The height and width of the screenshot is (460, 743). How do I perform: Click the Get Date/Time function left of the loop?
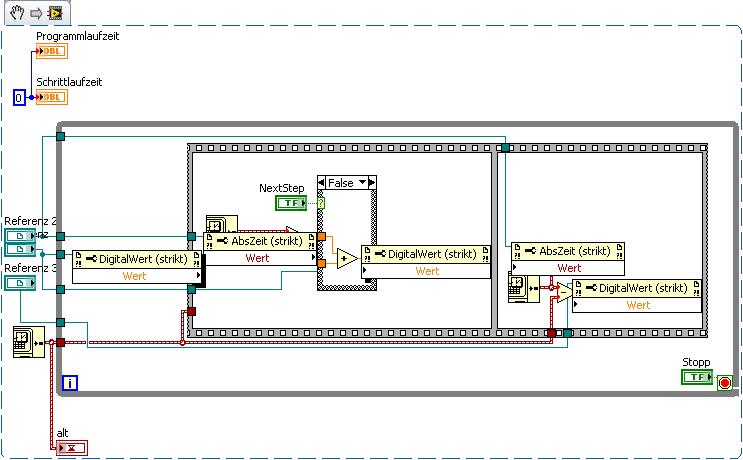point(29,342)
